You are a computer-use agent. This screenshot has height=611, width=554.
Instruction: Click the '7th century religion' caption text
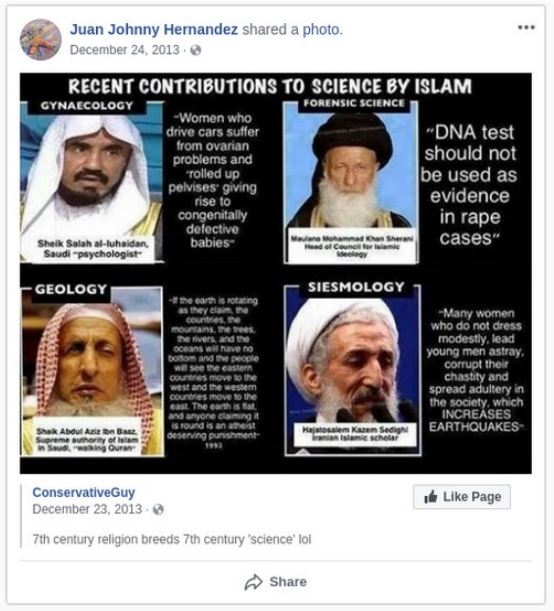point(172,539)
